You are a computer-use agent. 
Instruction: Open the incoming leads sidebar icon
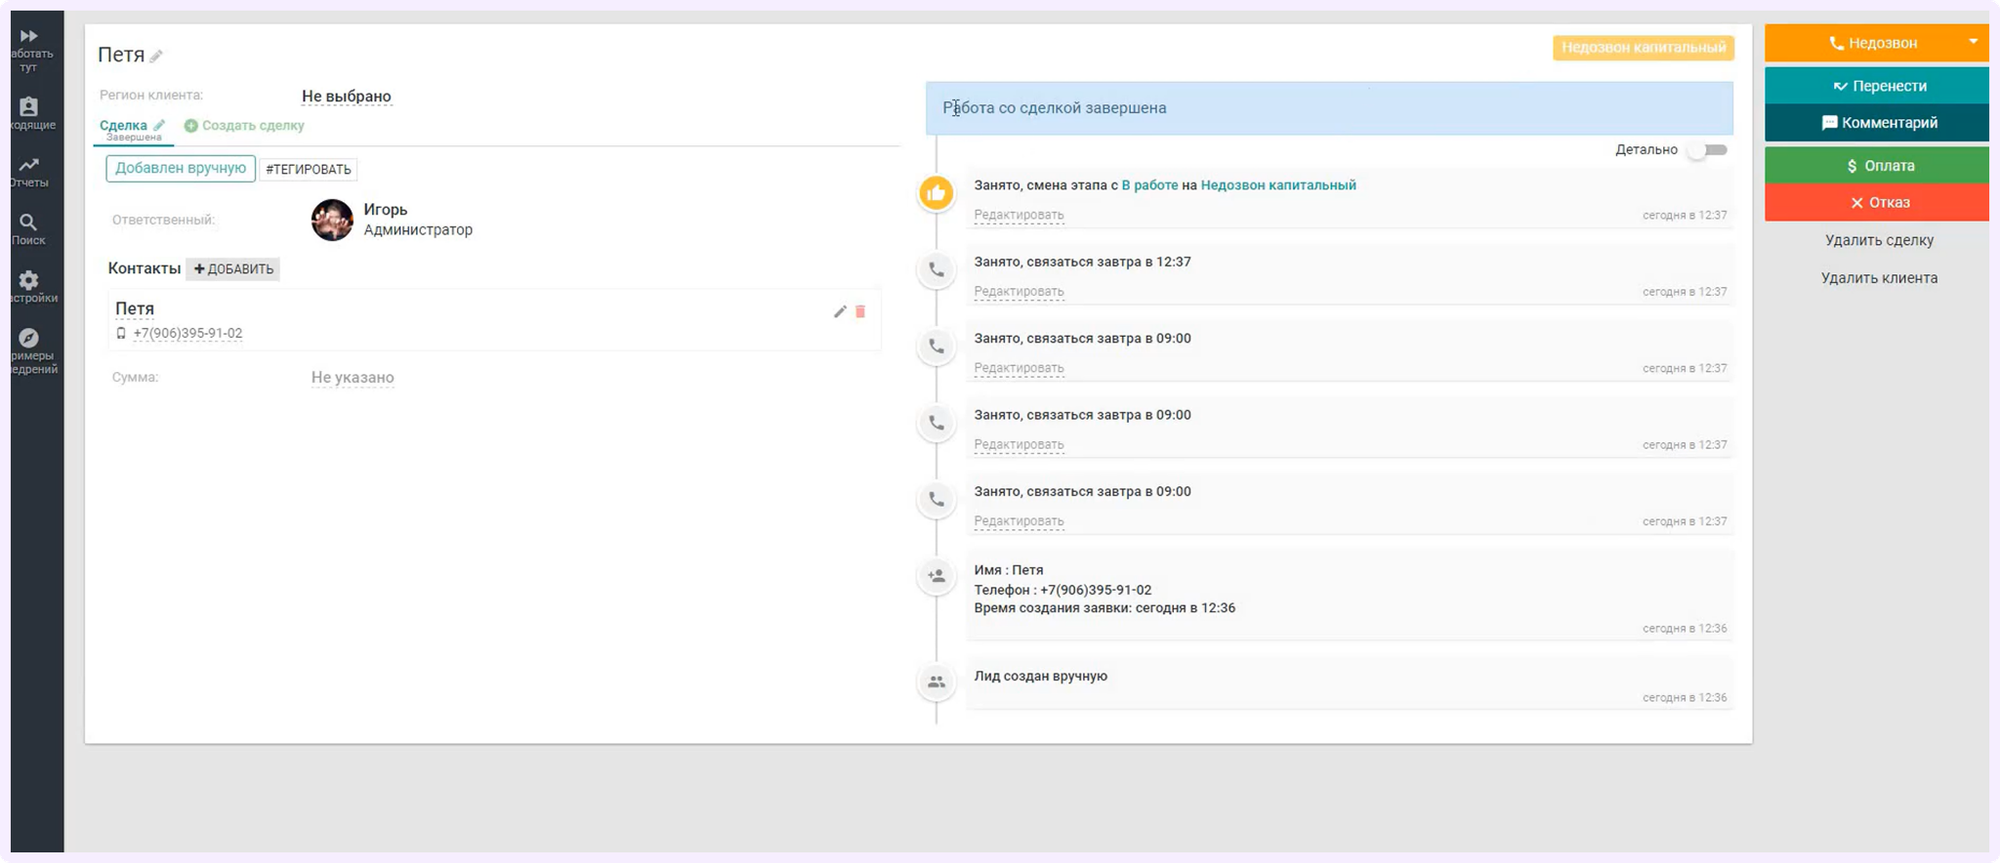(29, 106)
